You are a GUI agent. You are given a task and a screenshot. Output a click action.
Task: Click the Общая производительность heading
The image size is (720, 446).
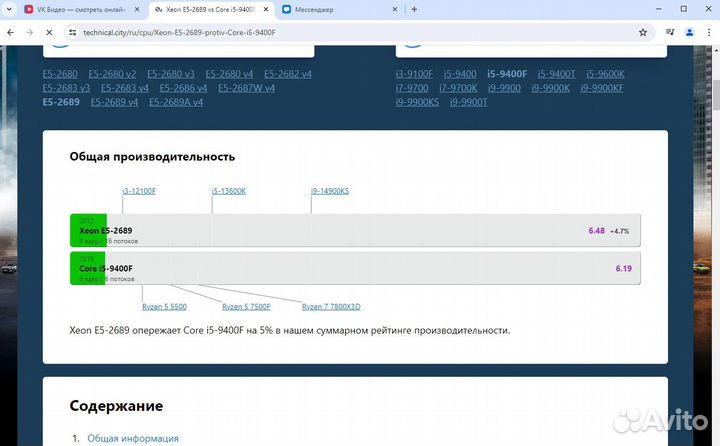152,157
